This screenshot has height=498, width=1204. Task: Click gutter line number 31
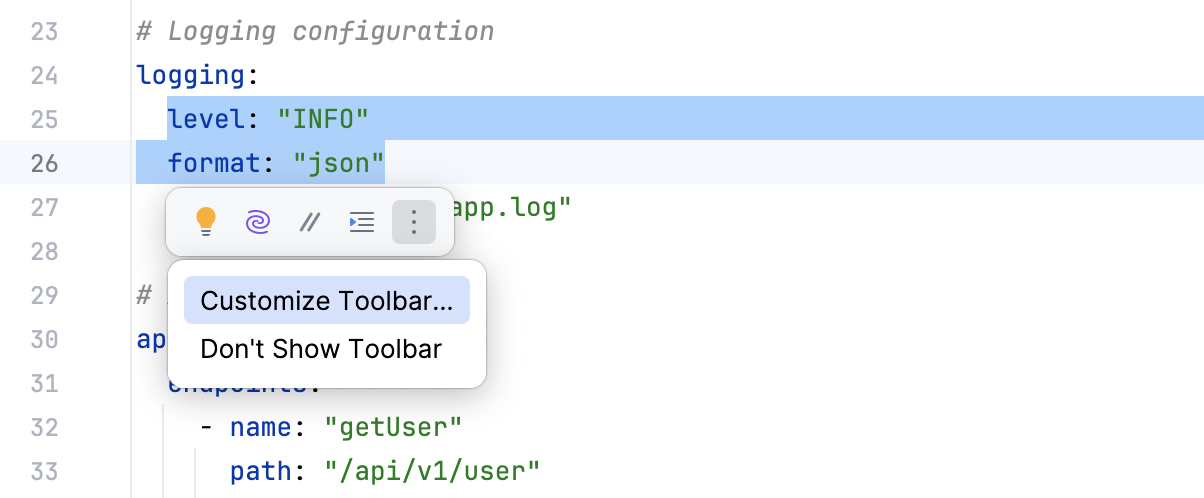(x=44, y=383)
